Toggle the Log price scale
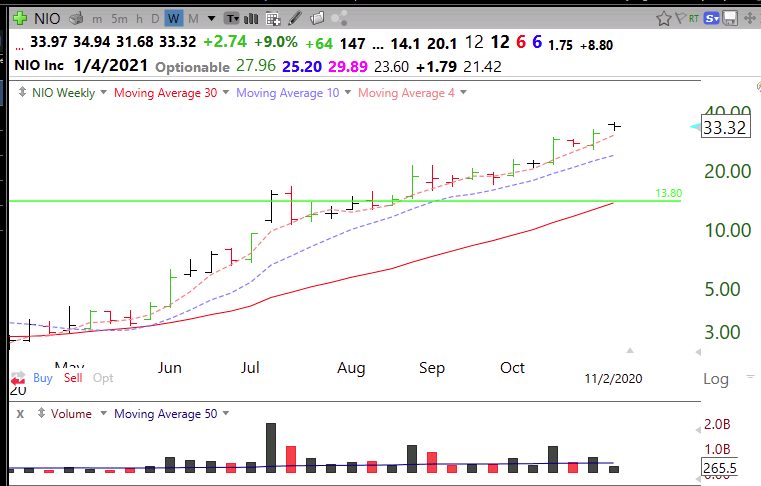The width and height of the screenshot is (761, 486). (716, 379)
